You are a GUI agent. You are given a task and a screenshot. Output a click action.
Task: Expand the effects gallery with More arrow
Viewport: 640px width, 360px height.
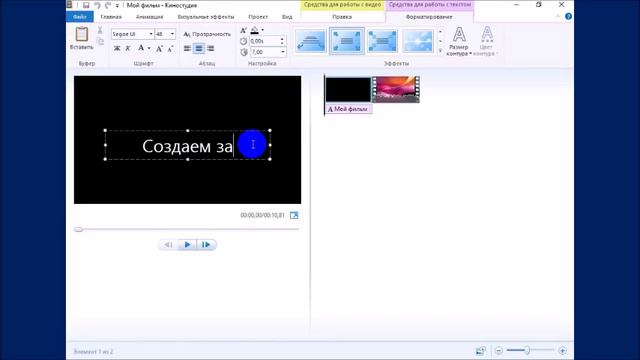coord(440,51)
